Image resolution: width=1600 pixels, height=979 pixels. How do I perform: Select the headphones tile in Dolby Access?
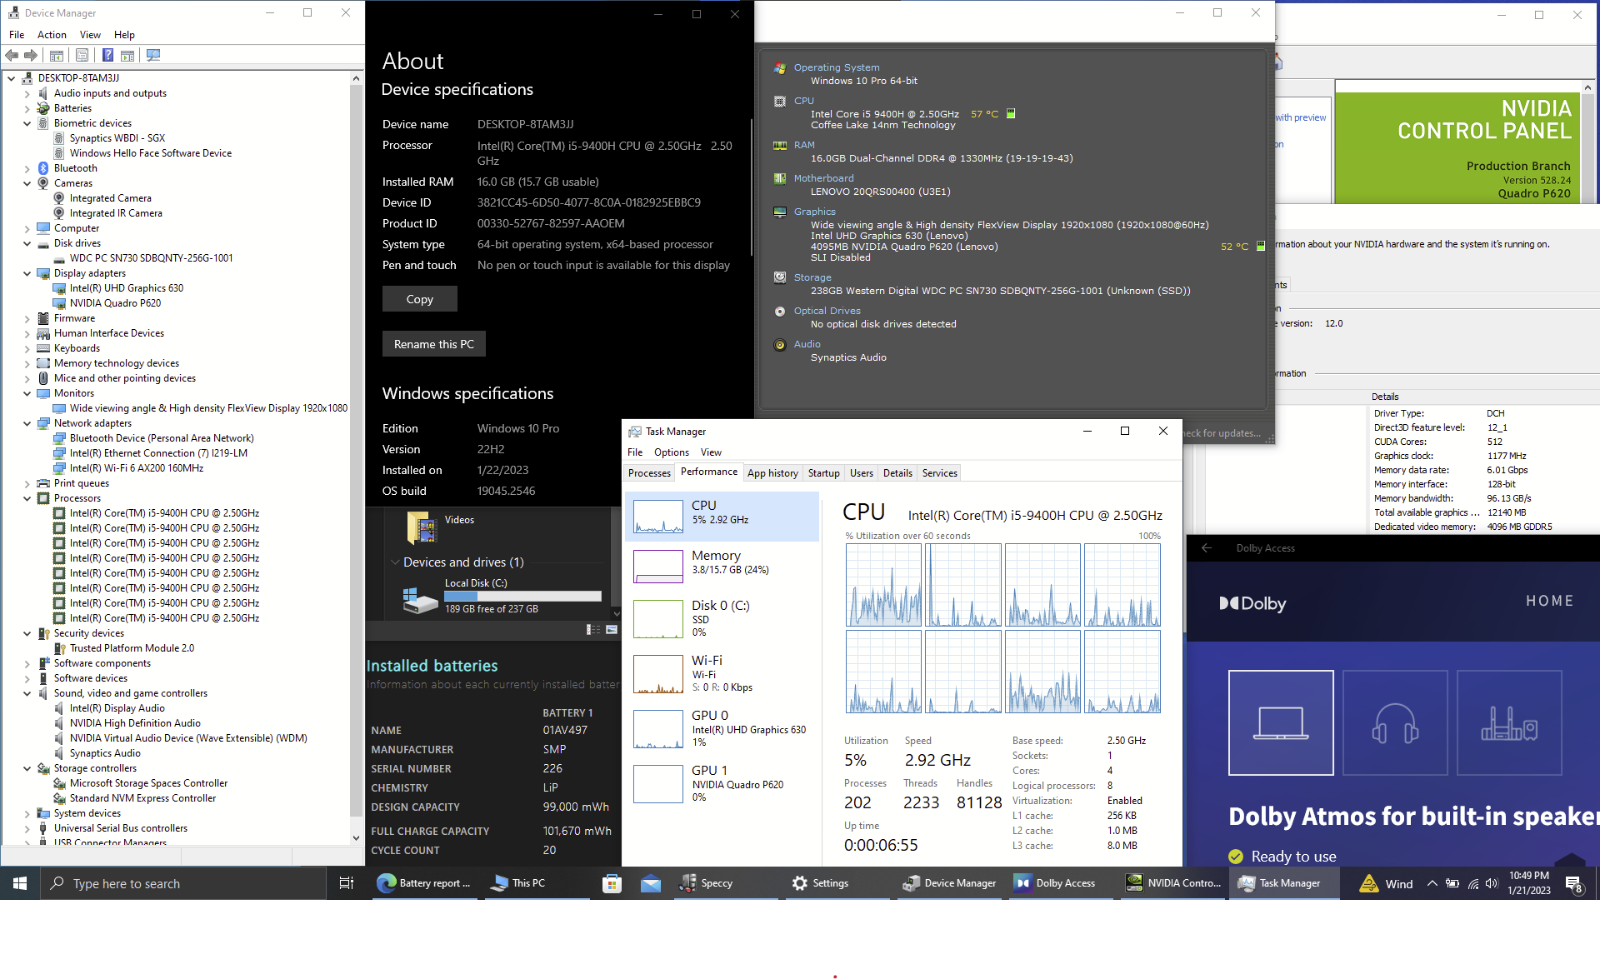(x=1395, y=722)
